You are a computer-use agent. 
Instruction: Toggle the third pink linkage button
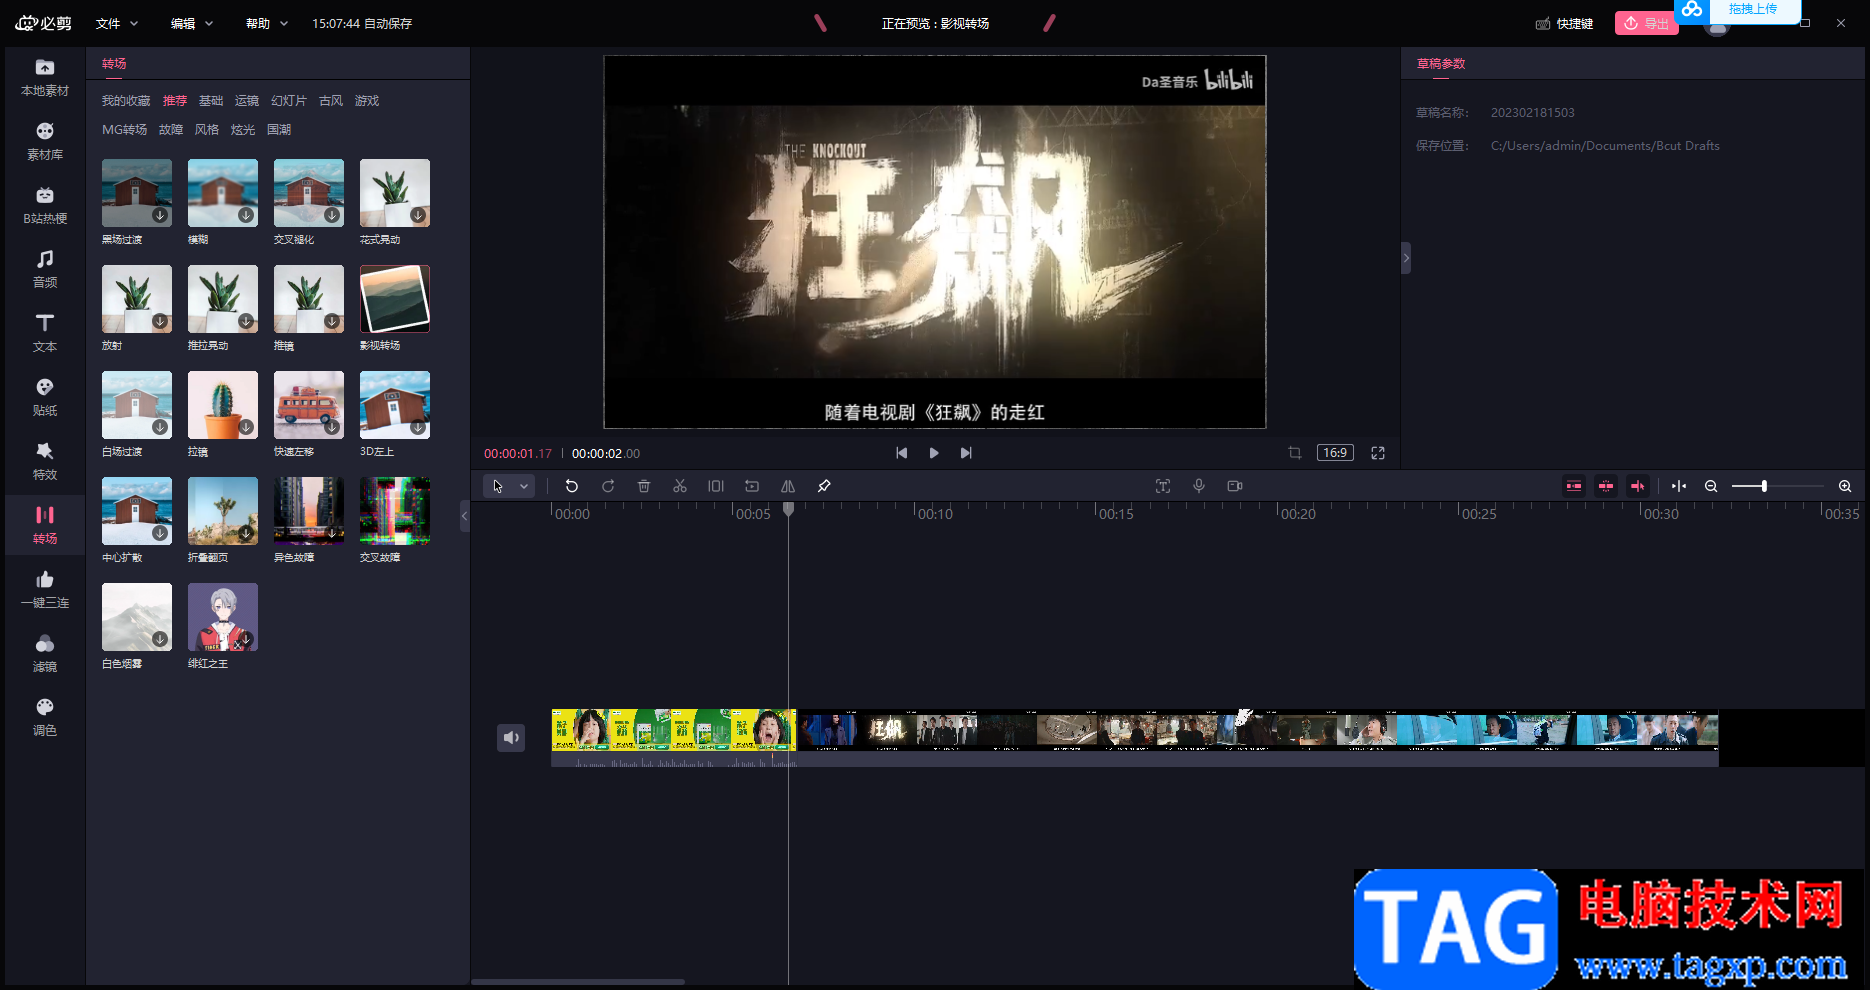(1638, 486)
